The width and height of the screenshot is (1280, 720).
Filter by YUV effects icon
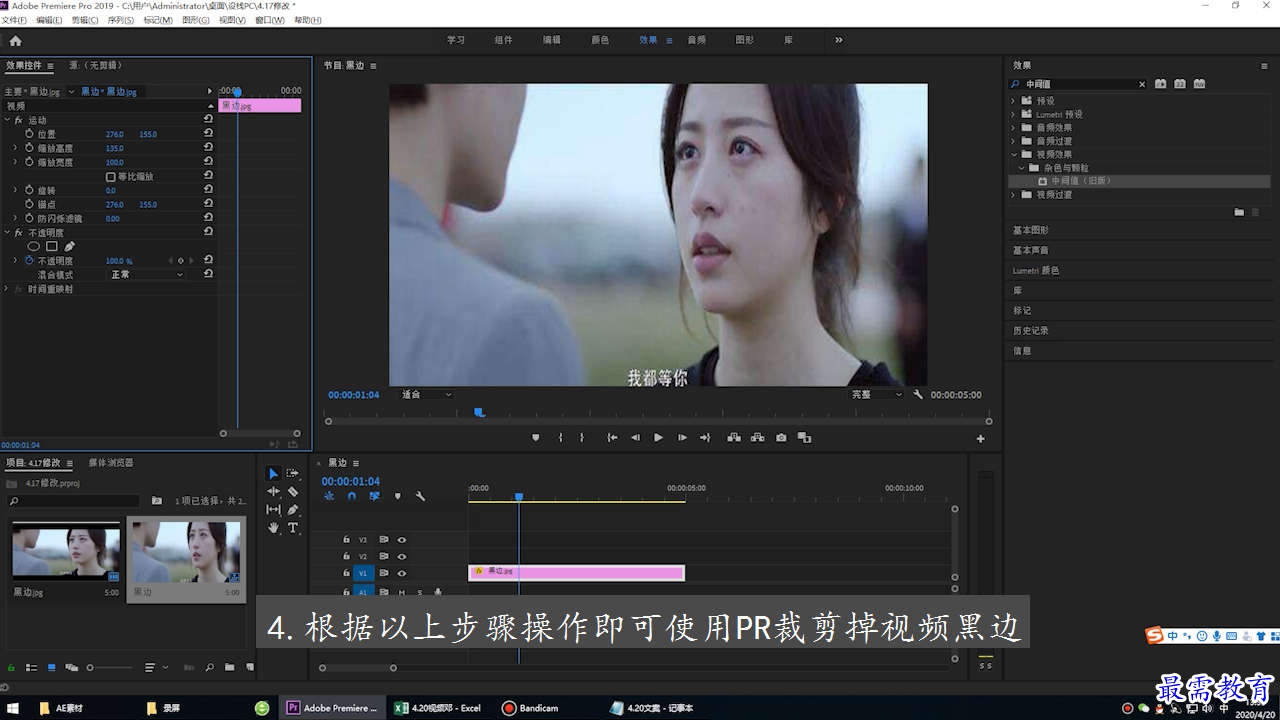[x=1199, y=84]
